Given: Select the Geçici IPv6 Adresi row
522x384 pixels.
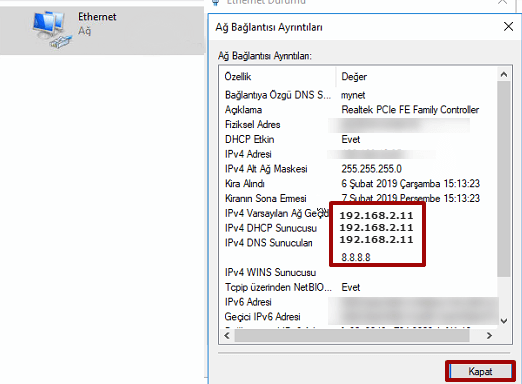Looking at the screenshot, I should (x=358, y=317).
